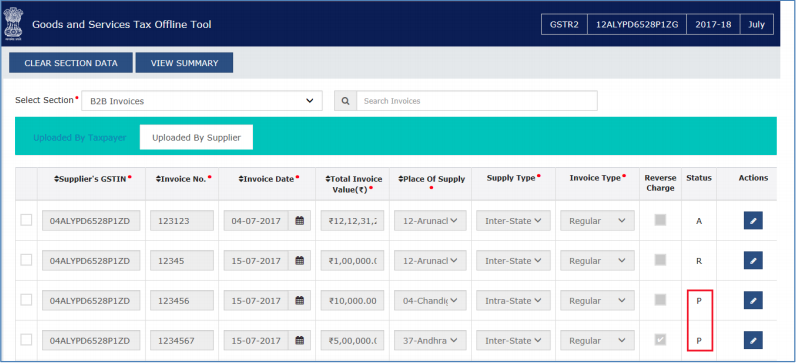Open Place Of Supply dropdown for invoice 12345
The height and width of the screenshot is (363, 798).
click(431, 261)
